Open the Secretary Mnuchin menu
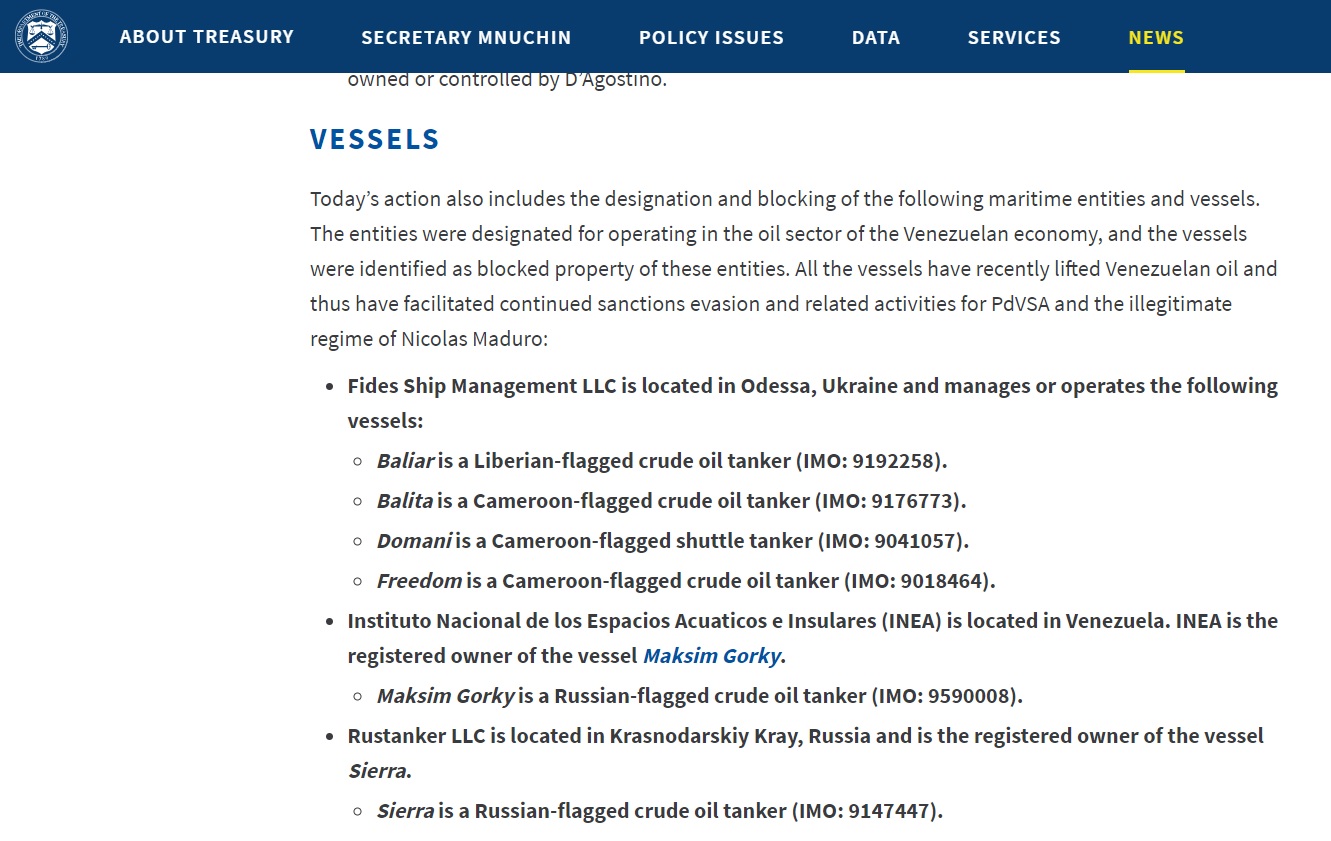The width and height of the screenshot is (1331, 841). point(466,38)
